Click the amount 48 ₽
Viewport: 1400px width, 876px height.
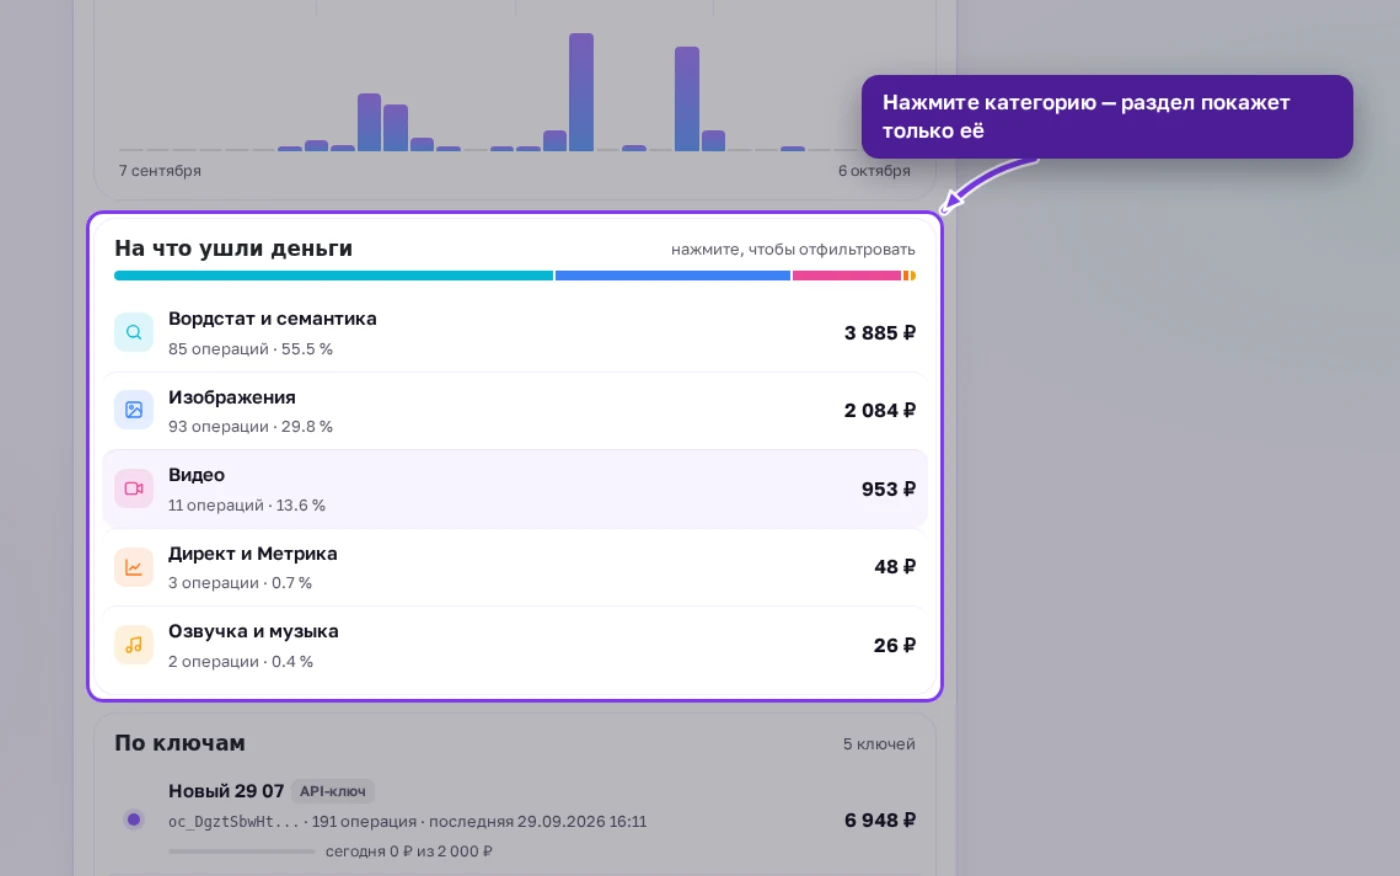(895, 567)
